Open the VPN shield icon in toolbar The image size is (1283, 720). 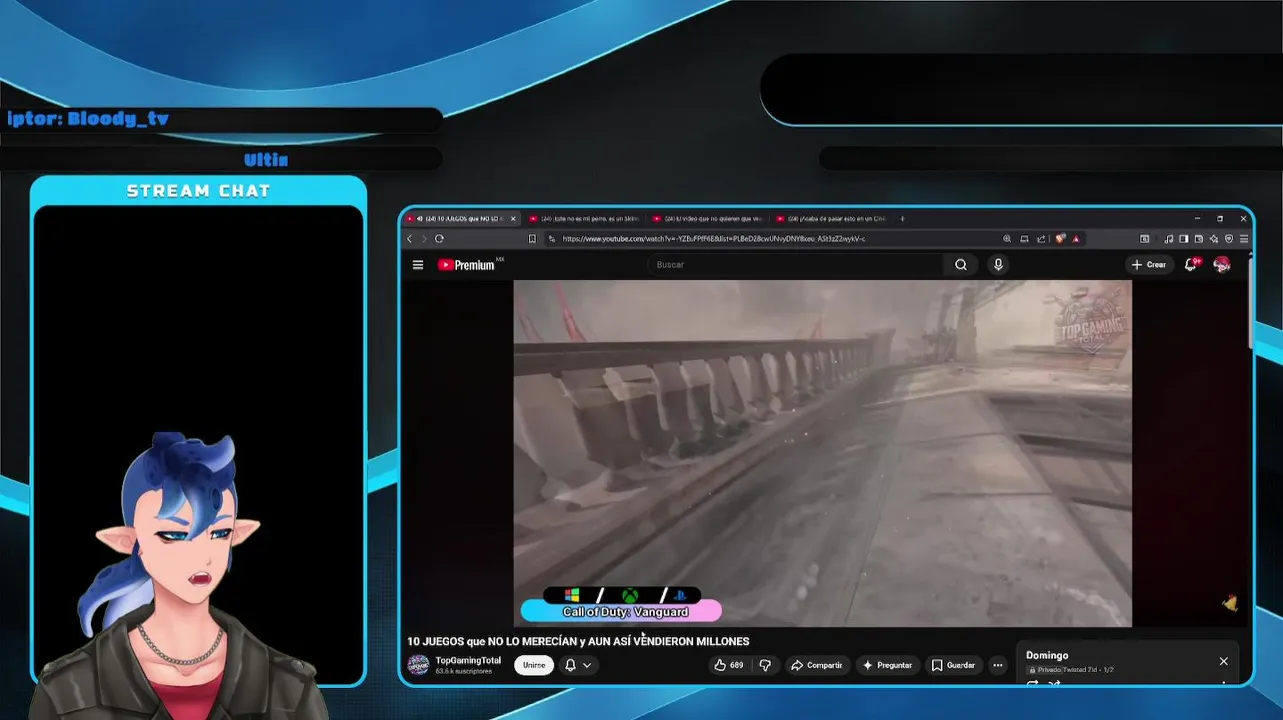(x=1229, y=239)
